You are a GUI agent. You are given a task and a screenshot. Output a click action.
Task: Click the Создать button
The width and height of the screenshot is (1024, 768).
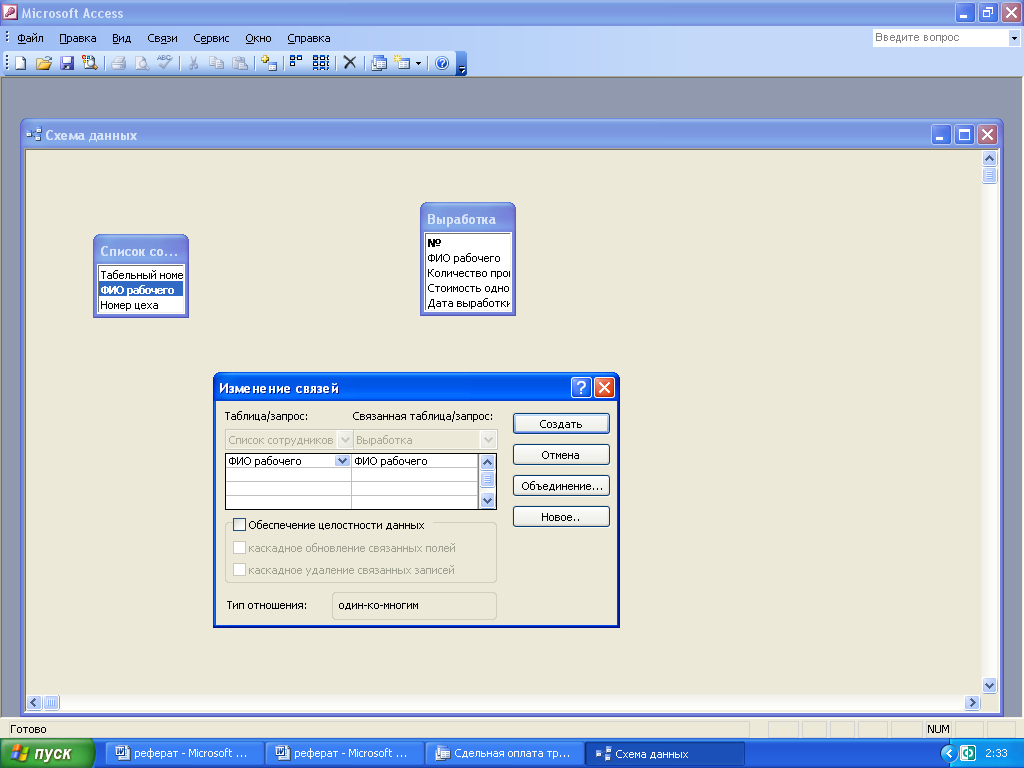click(x=561, y=424)
